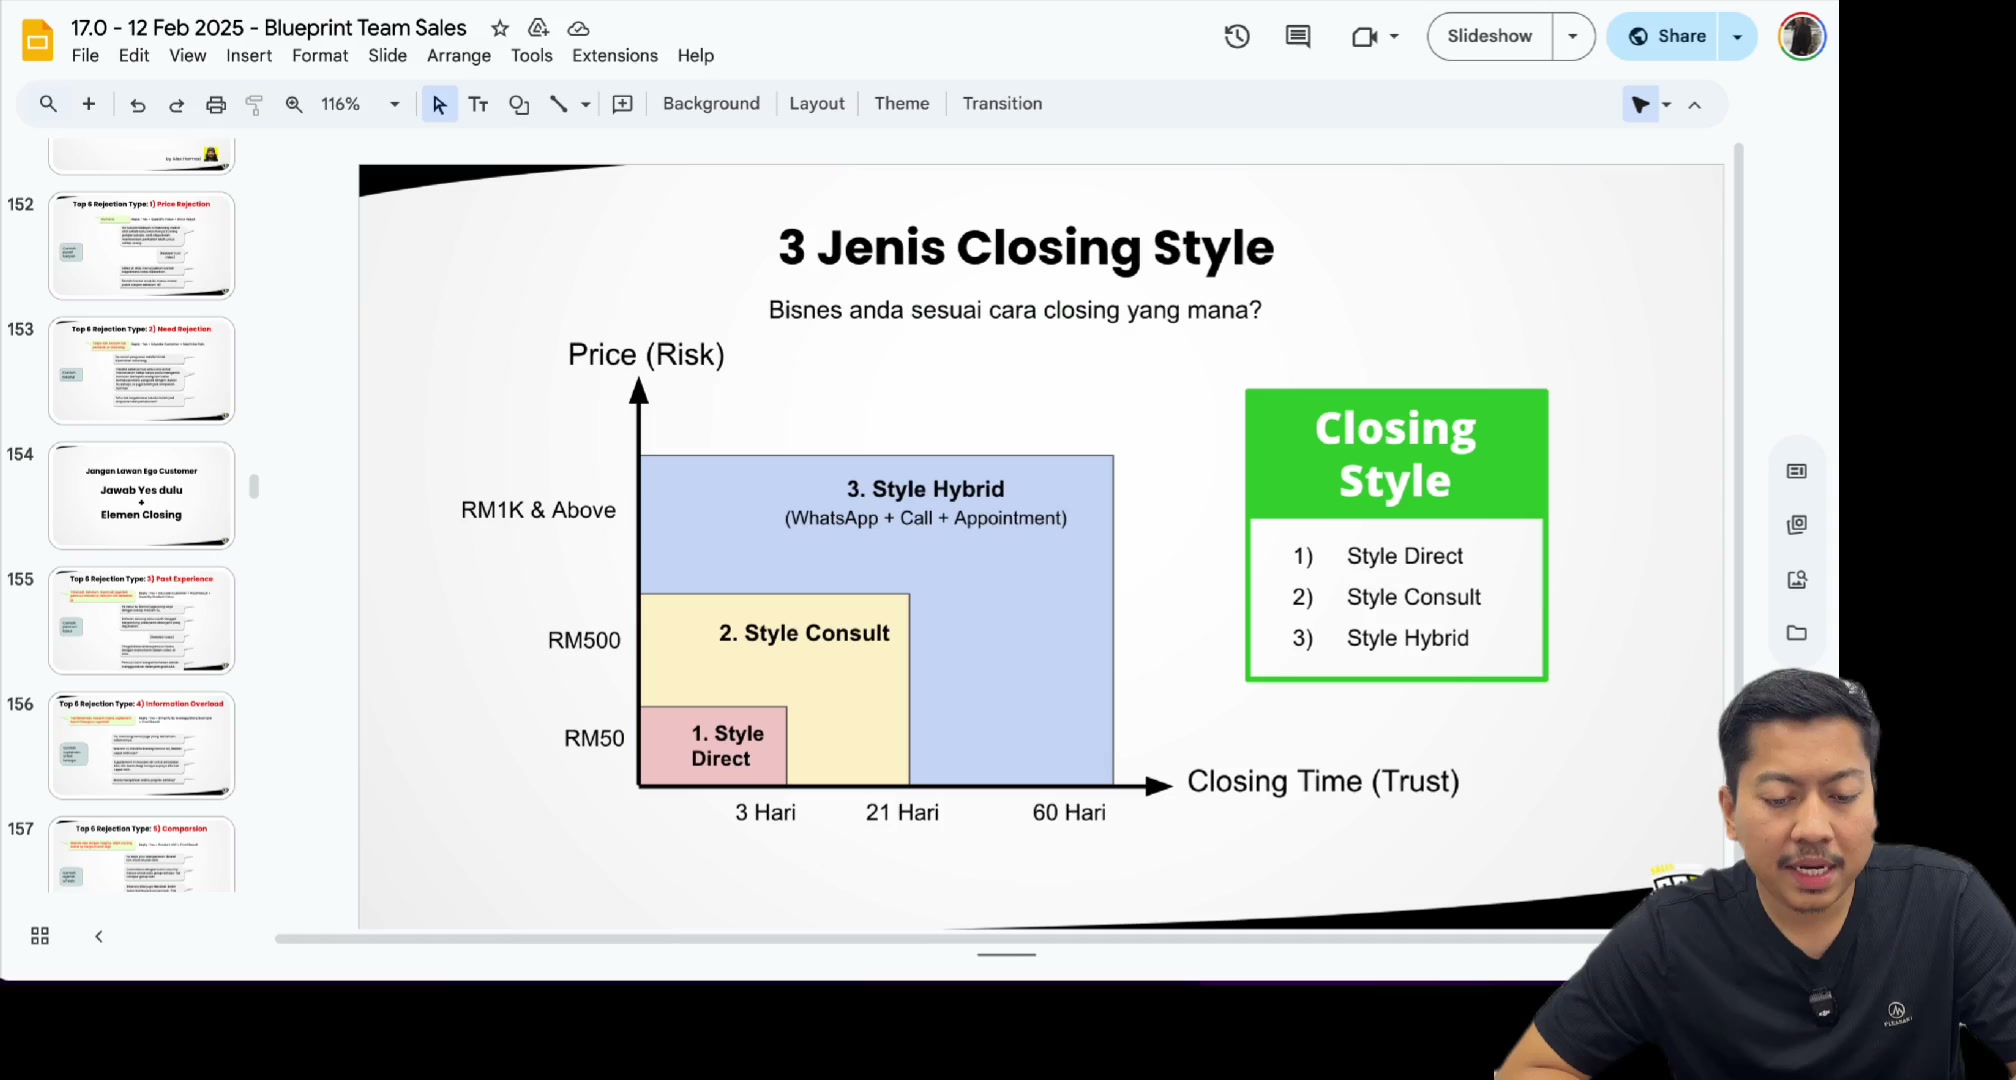Star this presentation
Image resolution: width=2016 pixels, height=1080 pixels.
click(x=500, y=28)
